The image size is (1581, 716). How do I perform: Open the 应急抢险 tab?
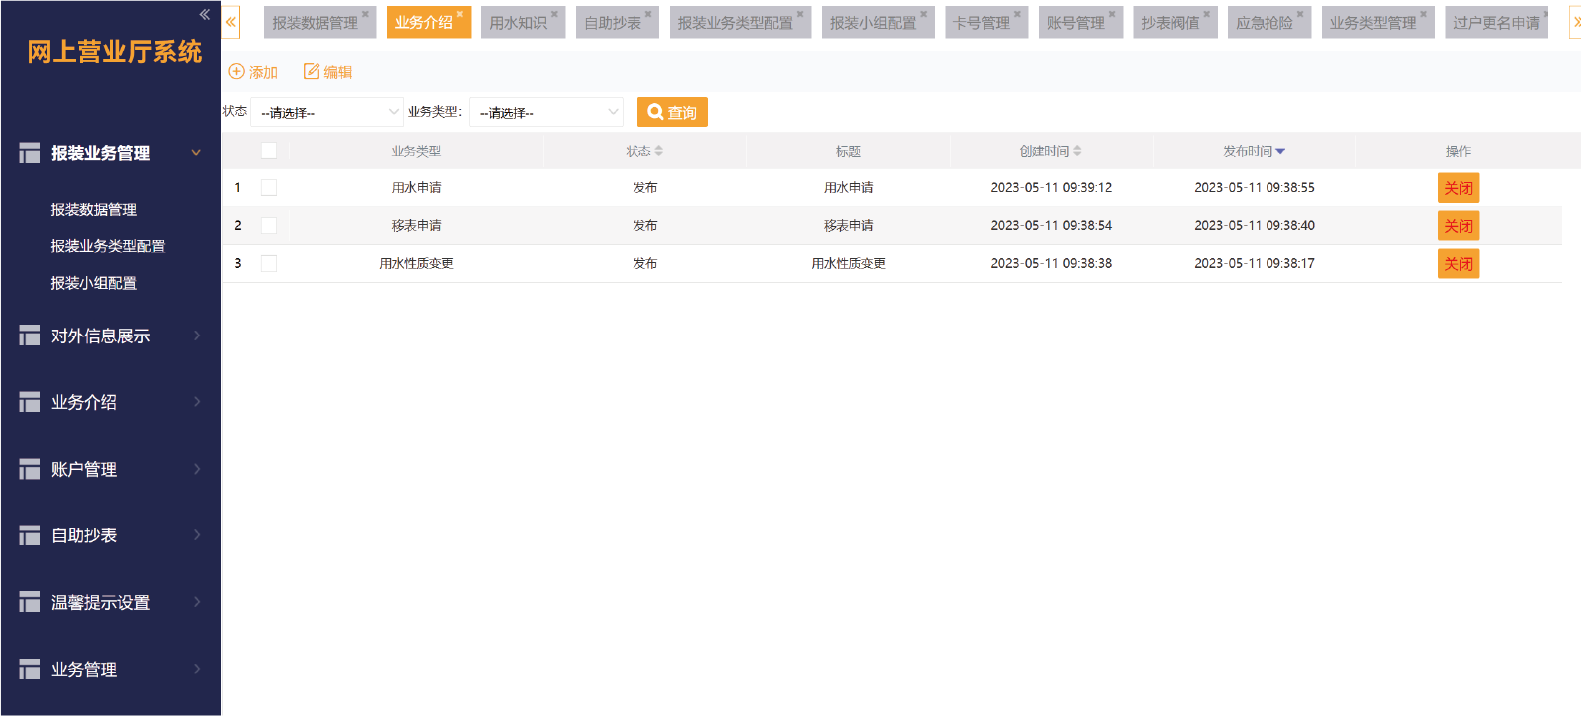[1264, 23]
